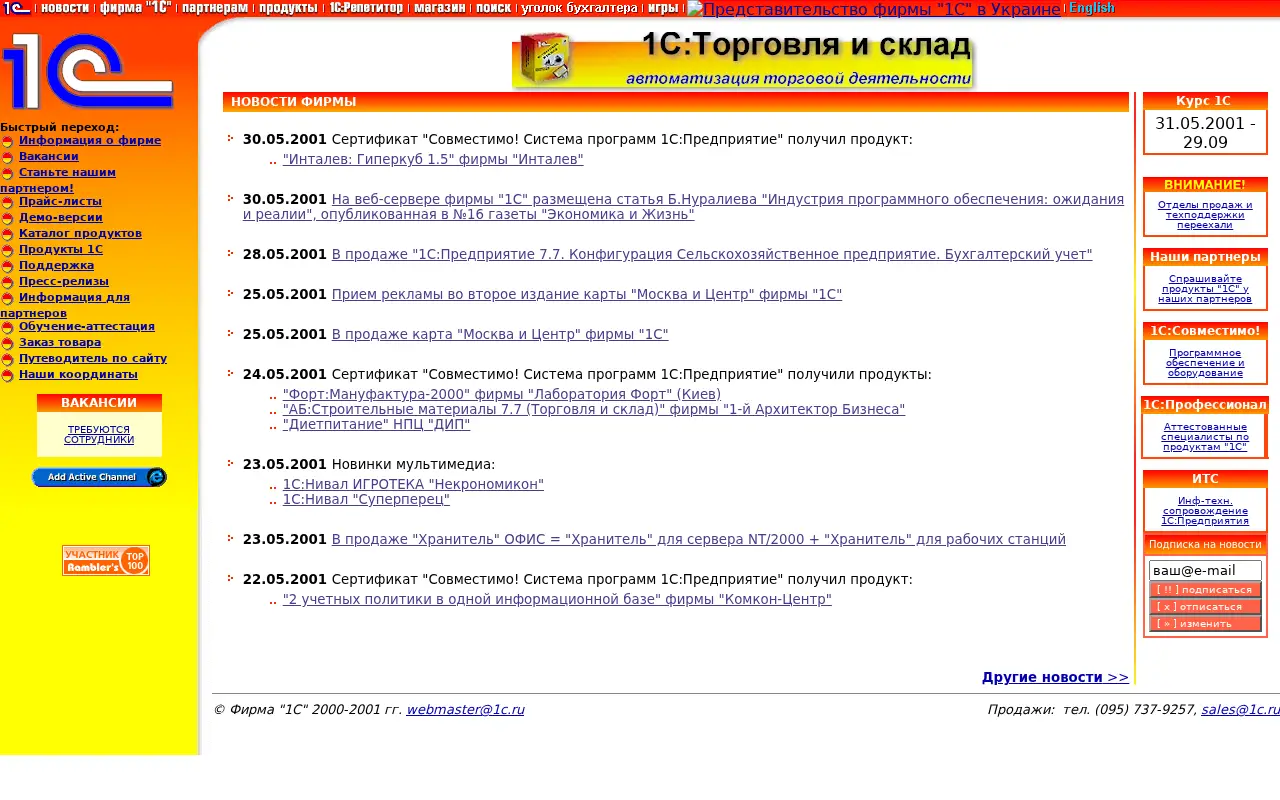This screenshot has height=800, width=1280.
Task: Open the 1С:Торговля и склад banner
Action: click(x=743, y=60)
